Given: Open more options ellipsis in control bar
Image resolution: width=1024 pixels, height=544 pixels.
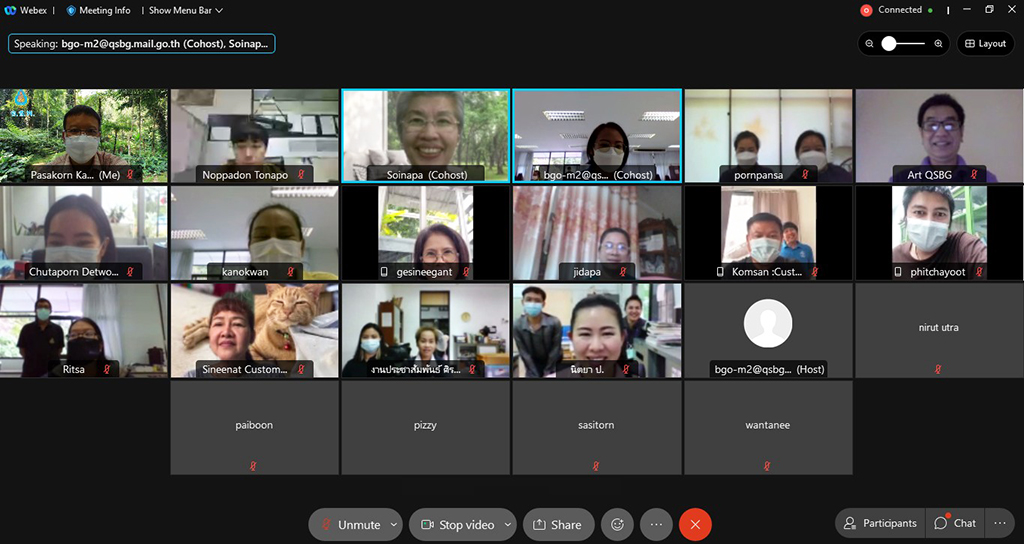Looking at the screenshot, I should [656, 524].
